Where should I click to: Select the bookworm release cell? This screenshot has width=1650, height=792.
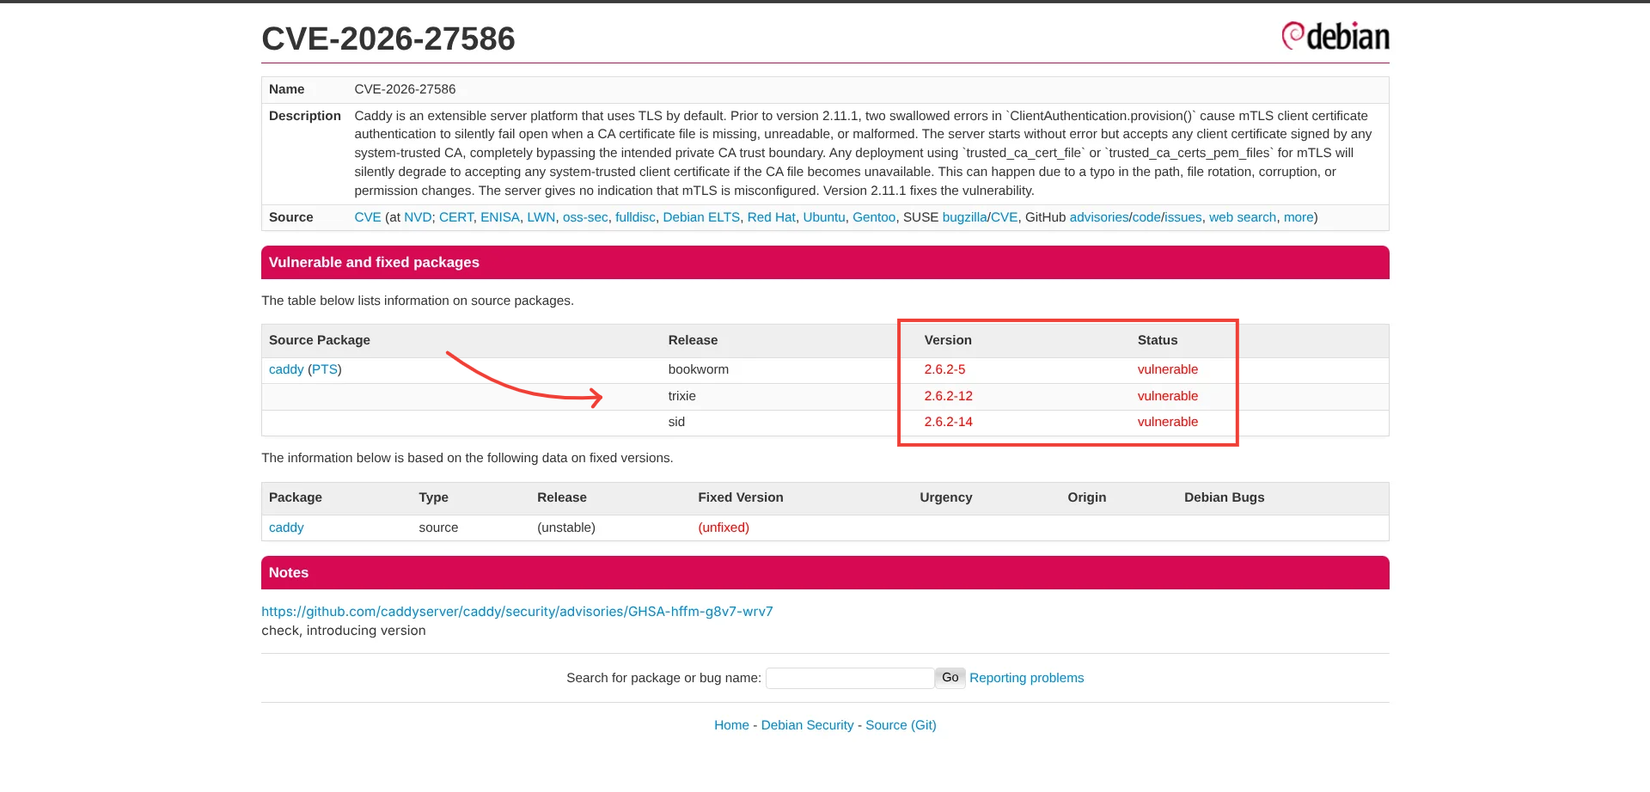[x=698, y=369]
